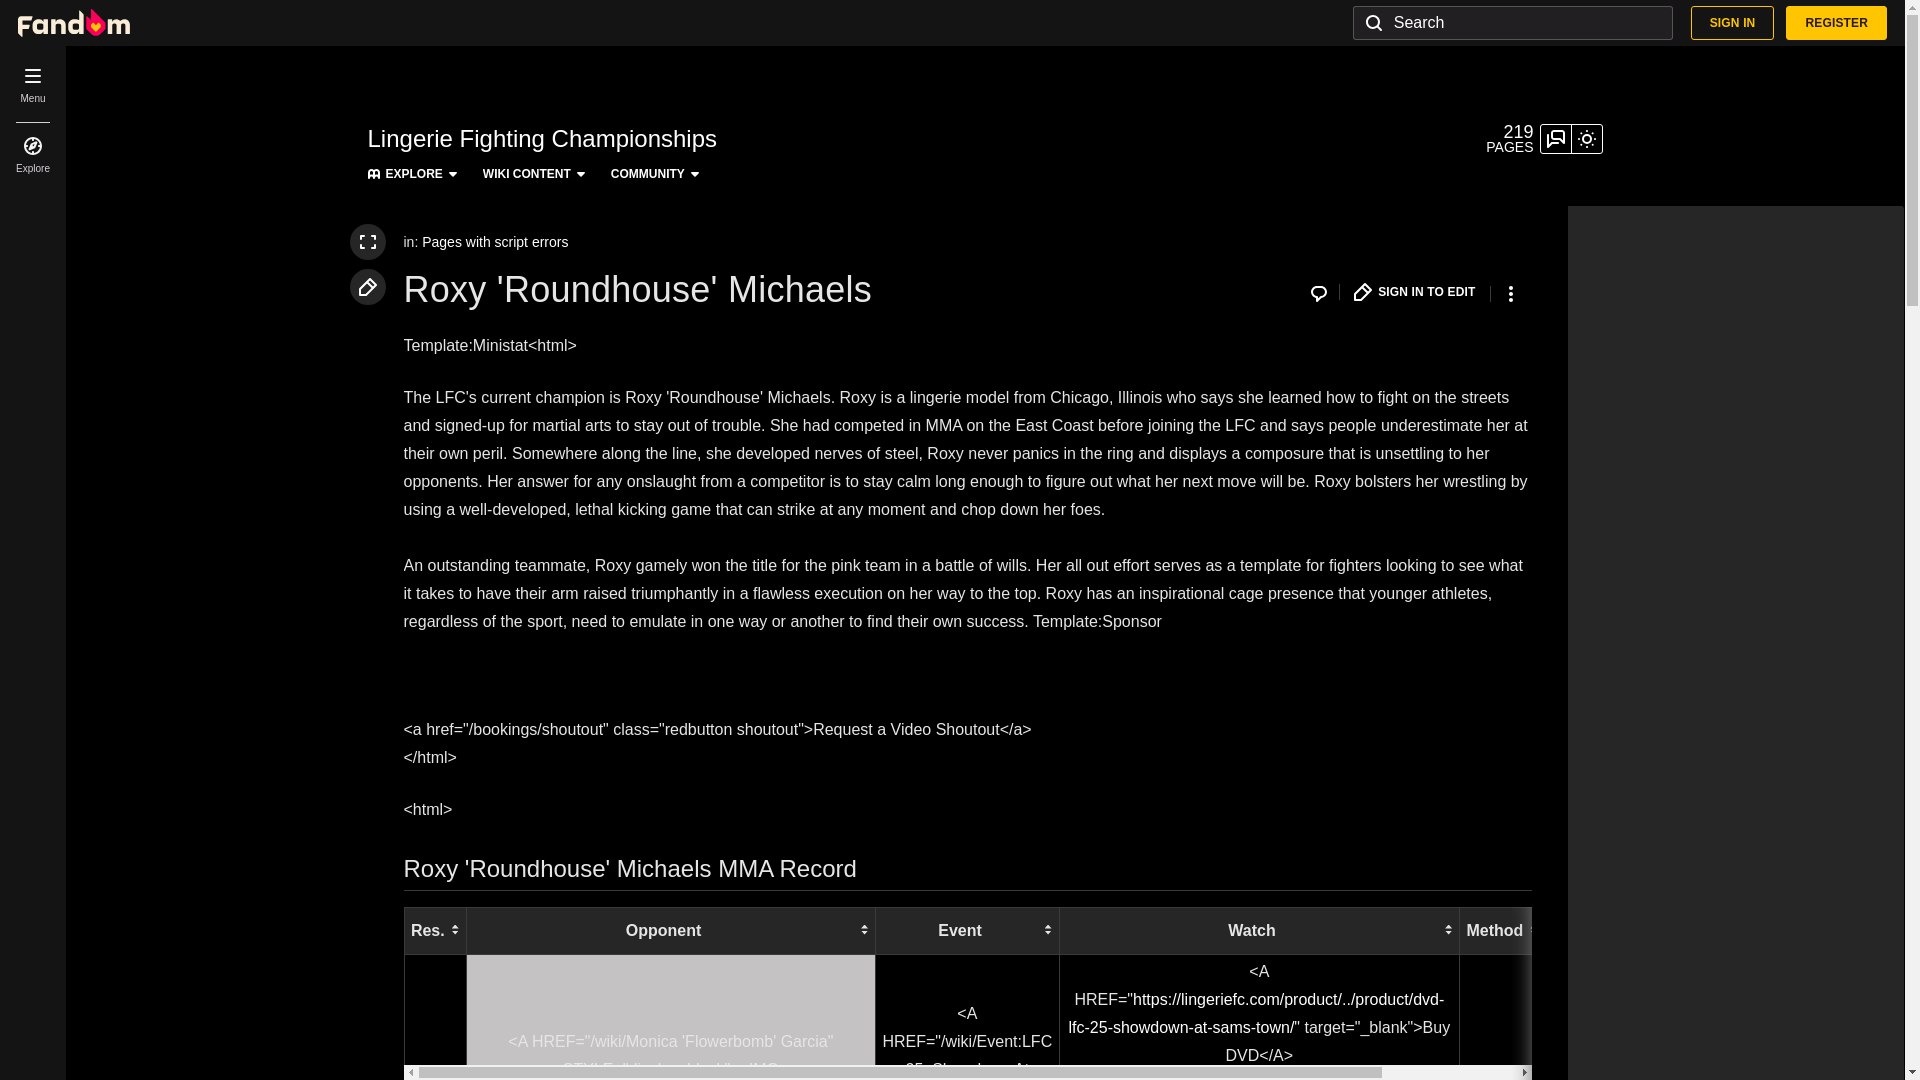Click the Roxy 'Roundhouse' Michaels MMA Record heading

pos(630,869)
